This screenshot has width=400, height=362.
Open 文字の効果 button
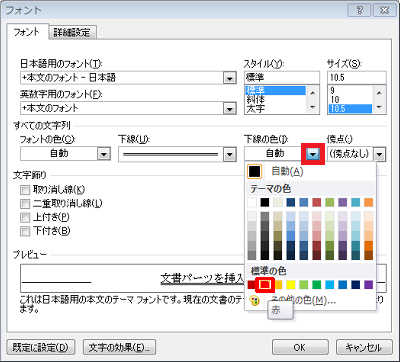click(x=119, y=347)
